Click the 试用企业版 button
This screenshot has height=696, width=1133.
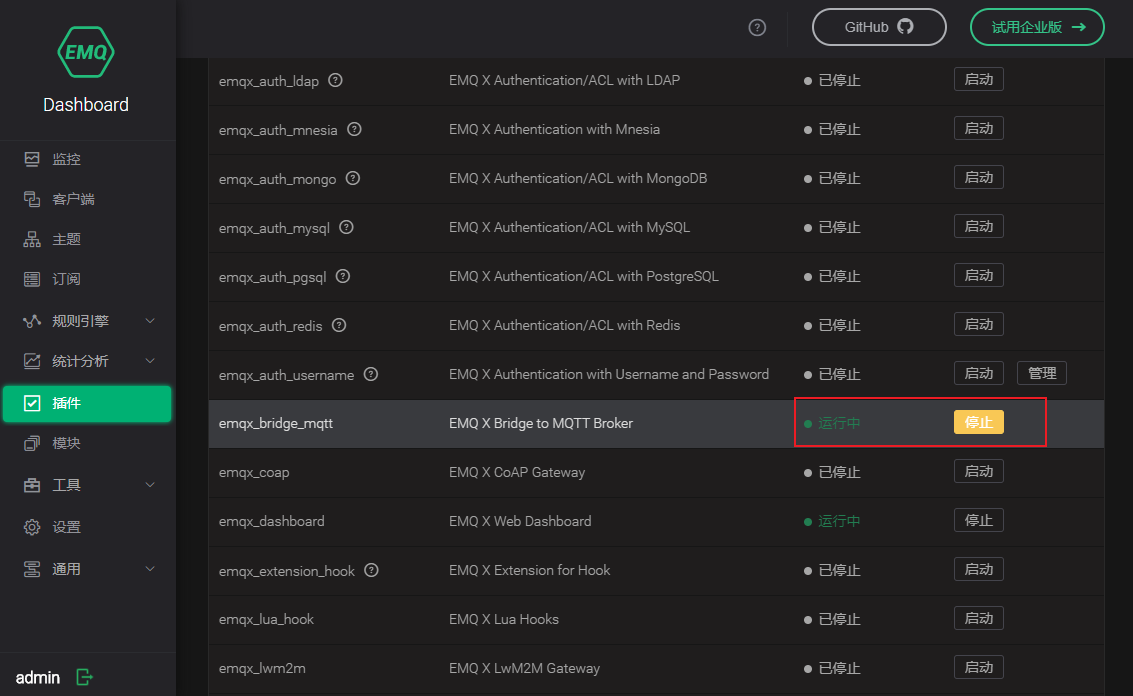[x=1037, y=27]
